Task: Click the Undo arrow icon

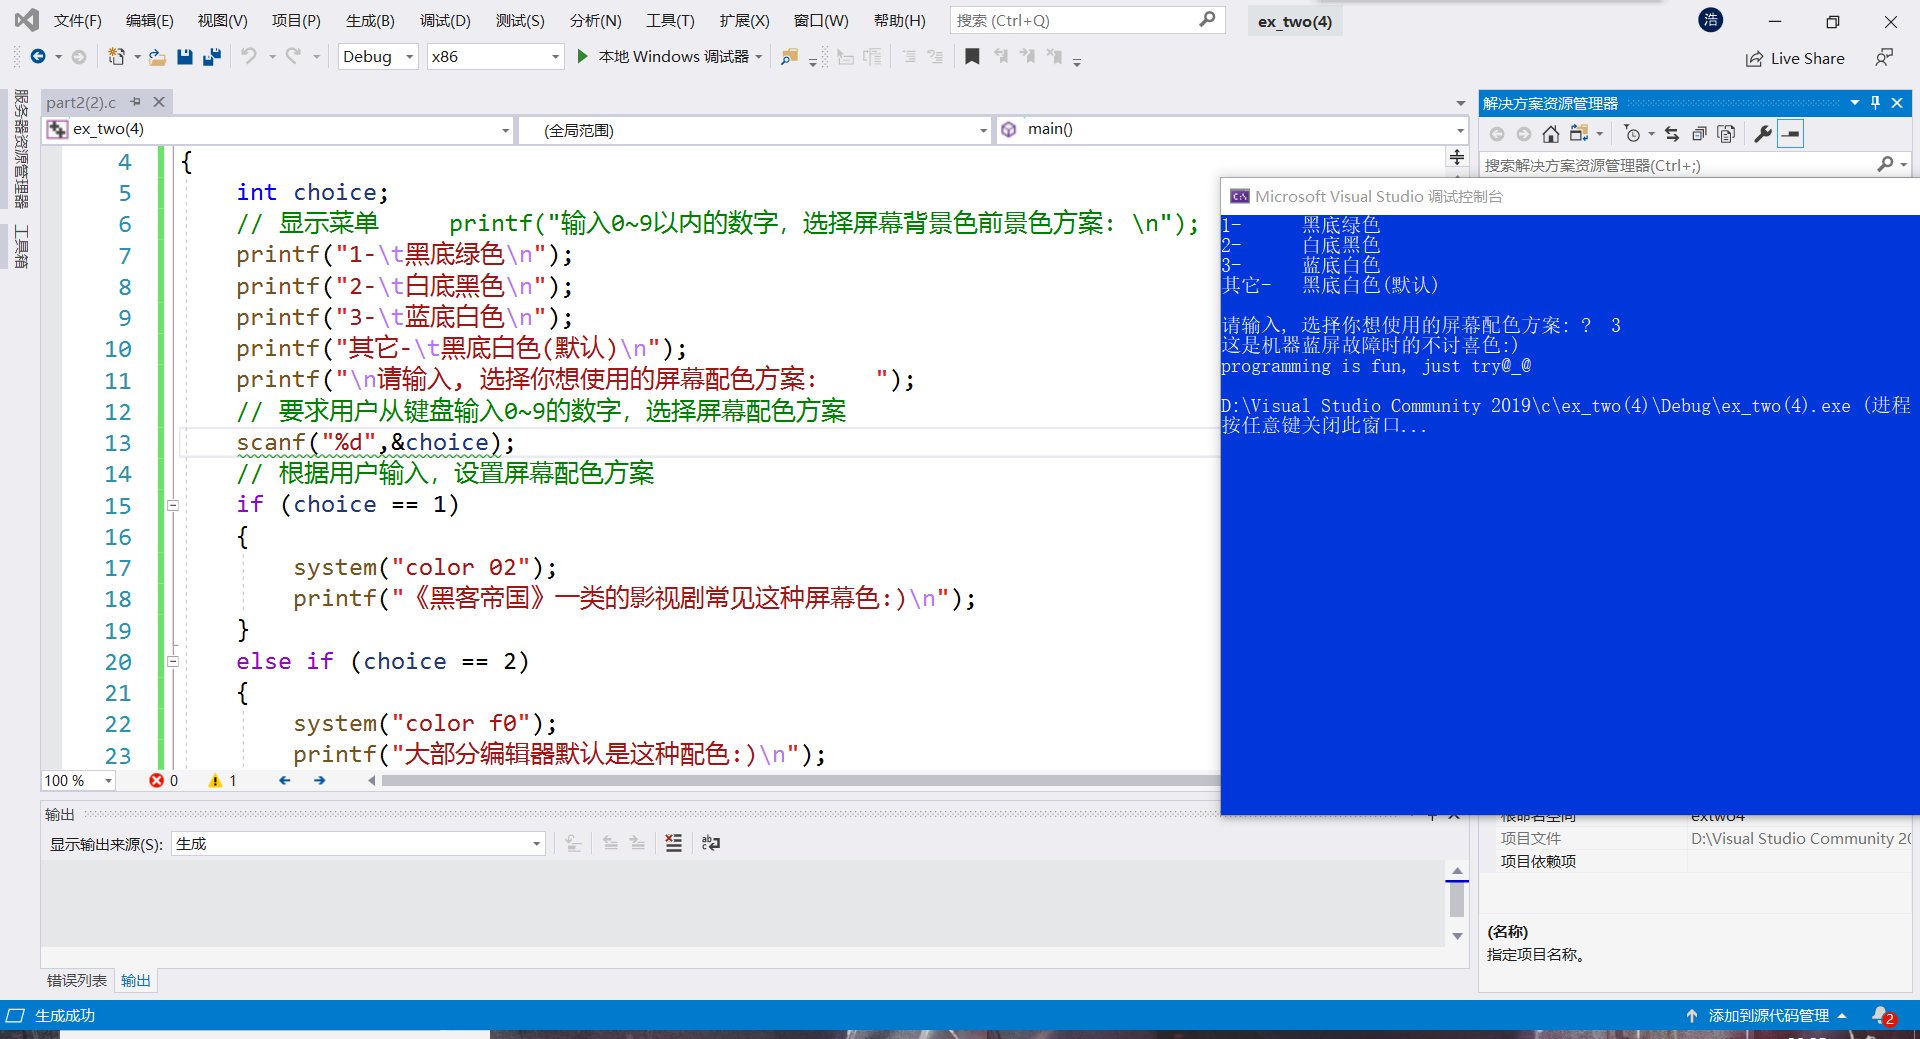Action: tap(249, 57)
